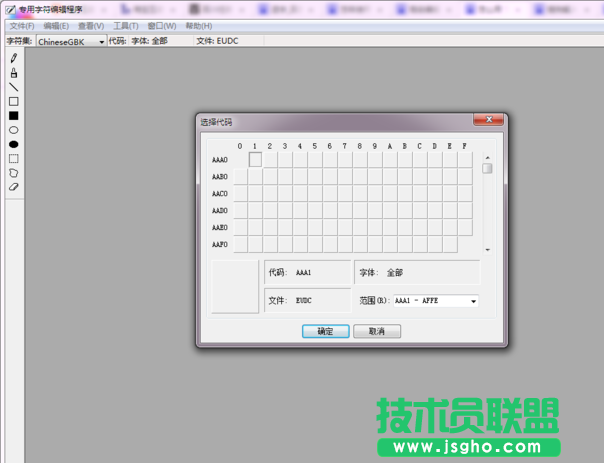The image size is (604, 463).
Task: Select code cell in row AAA0 column F
Action: [465, 159]
